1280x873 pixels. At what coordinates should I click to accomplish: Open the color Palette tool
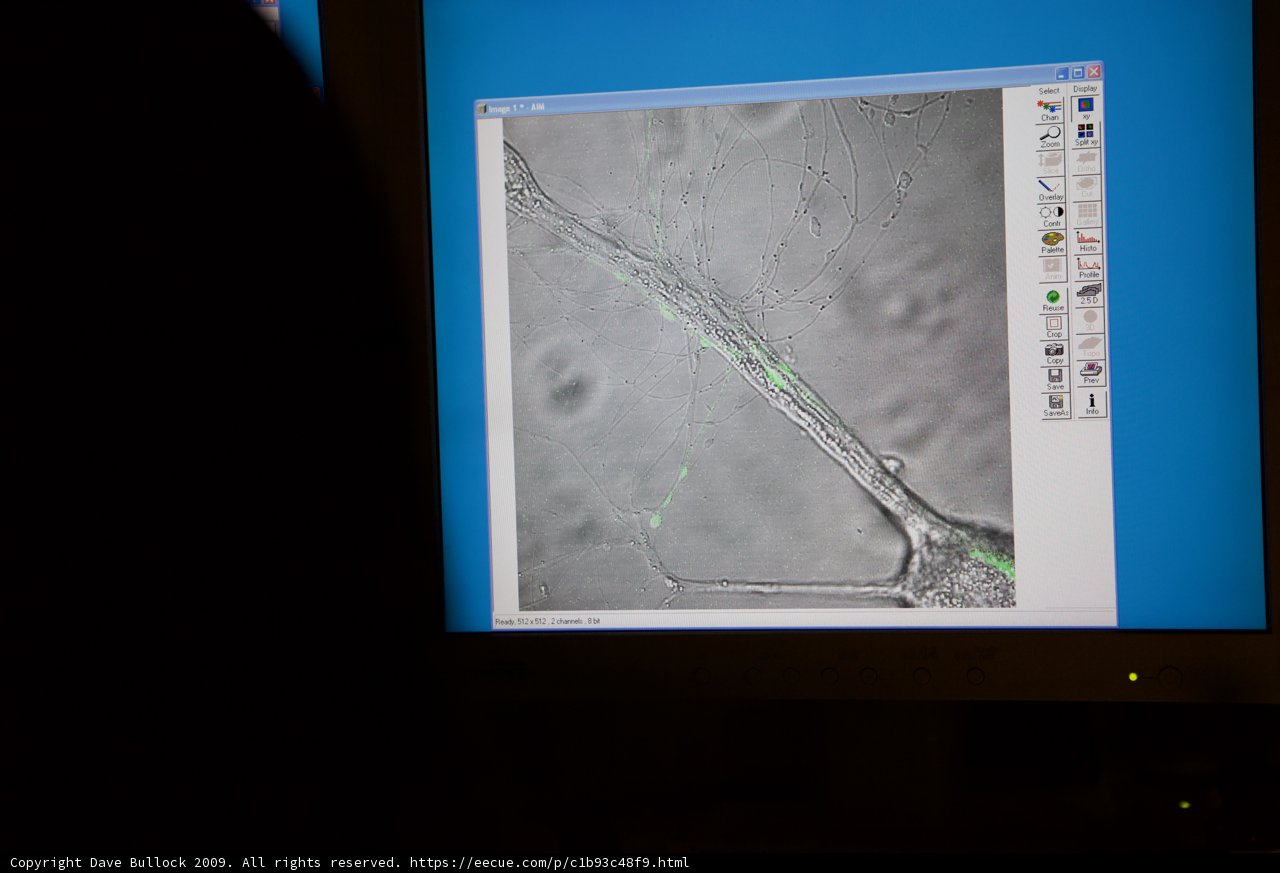pos(1053,242)
